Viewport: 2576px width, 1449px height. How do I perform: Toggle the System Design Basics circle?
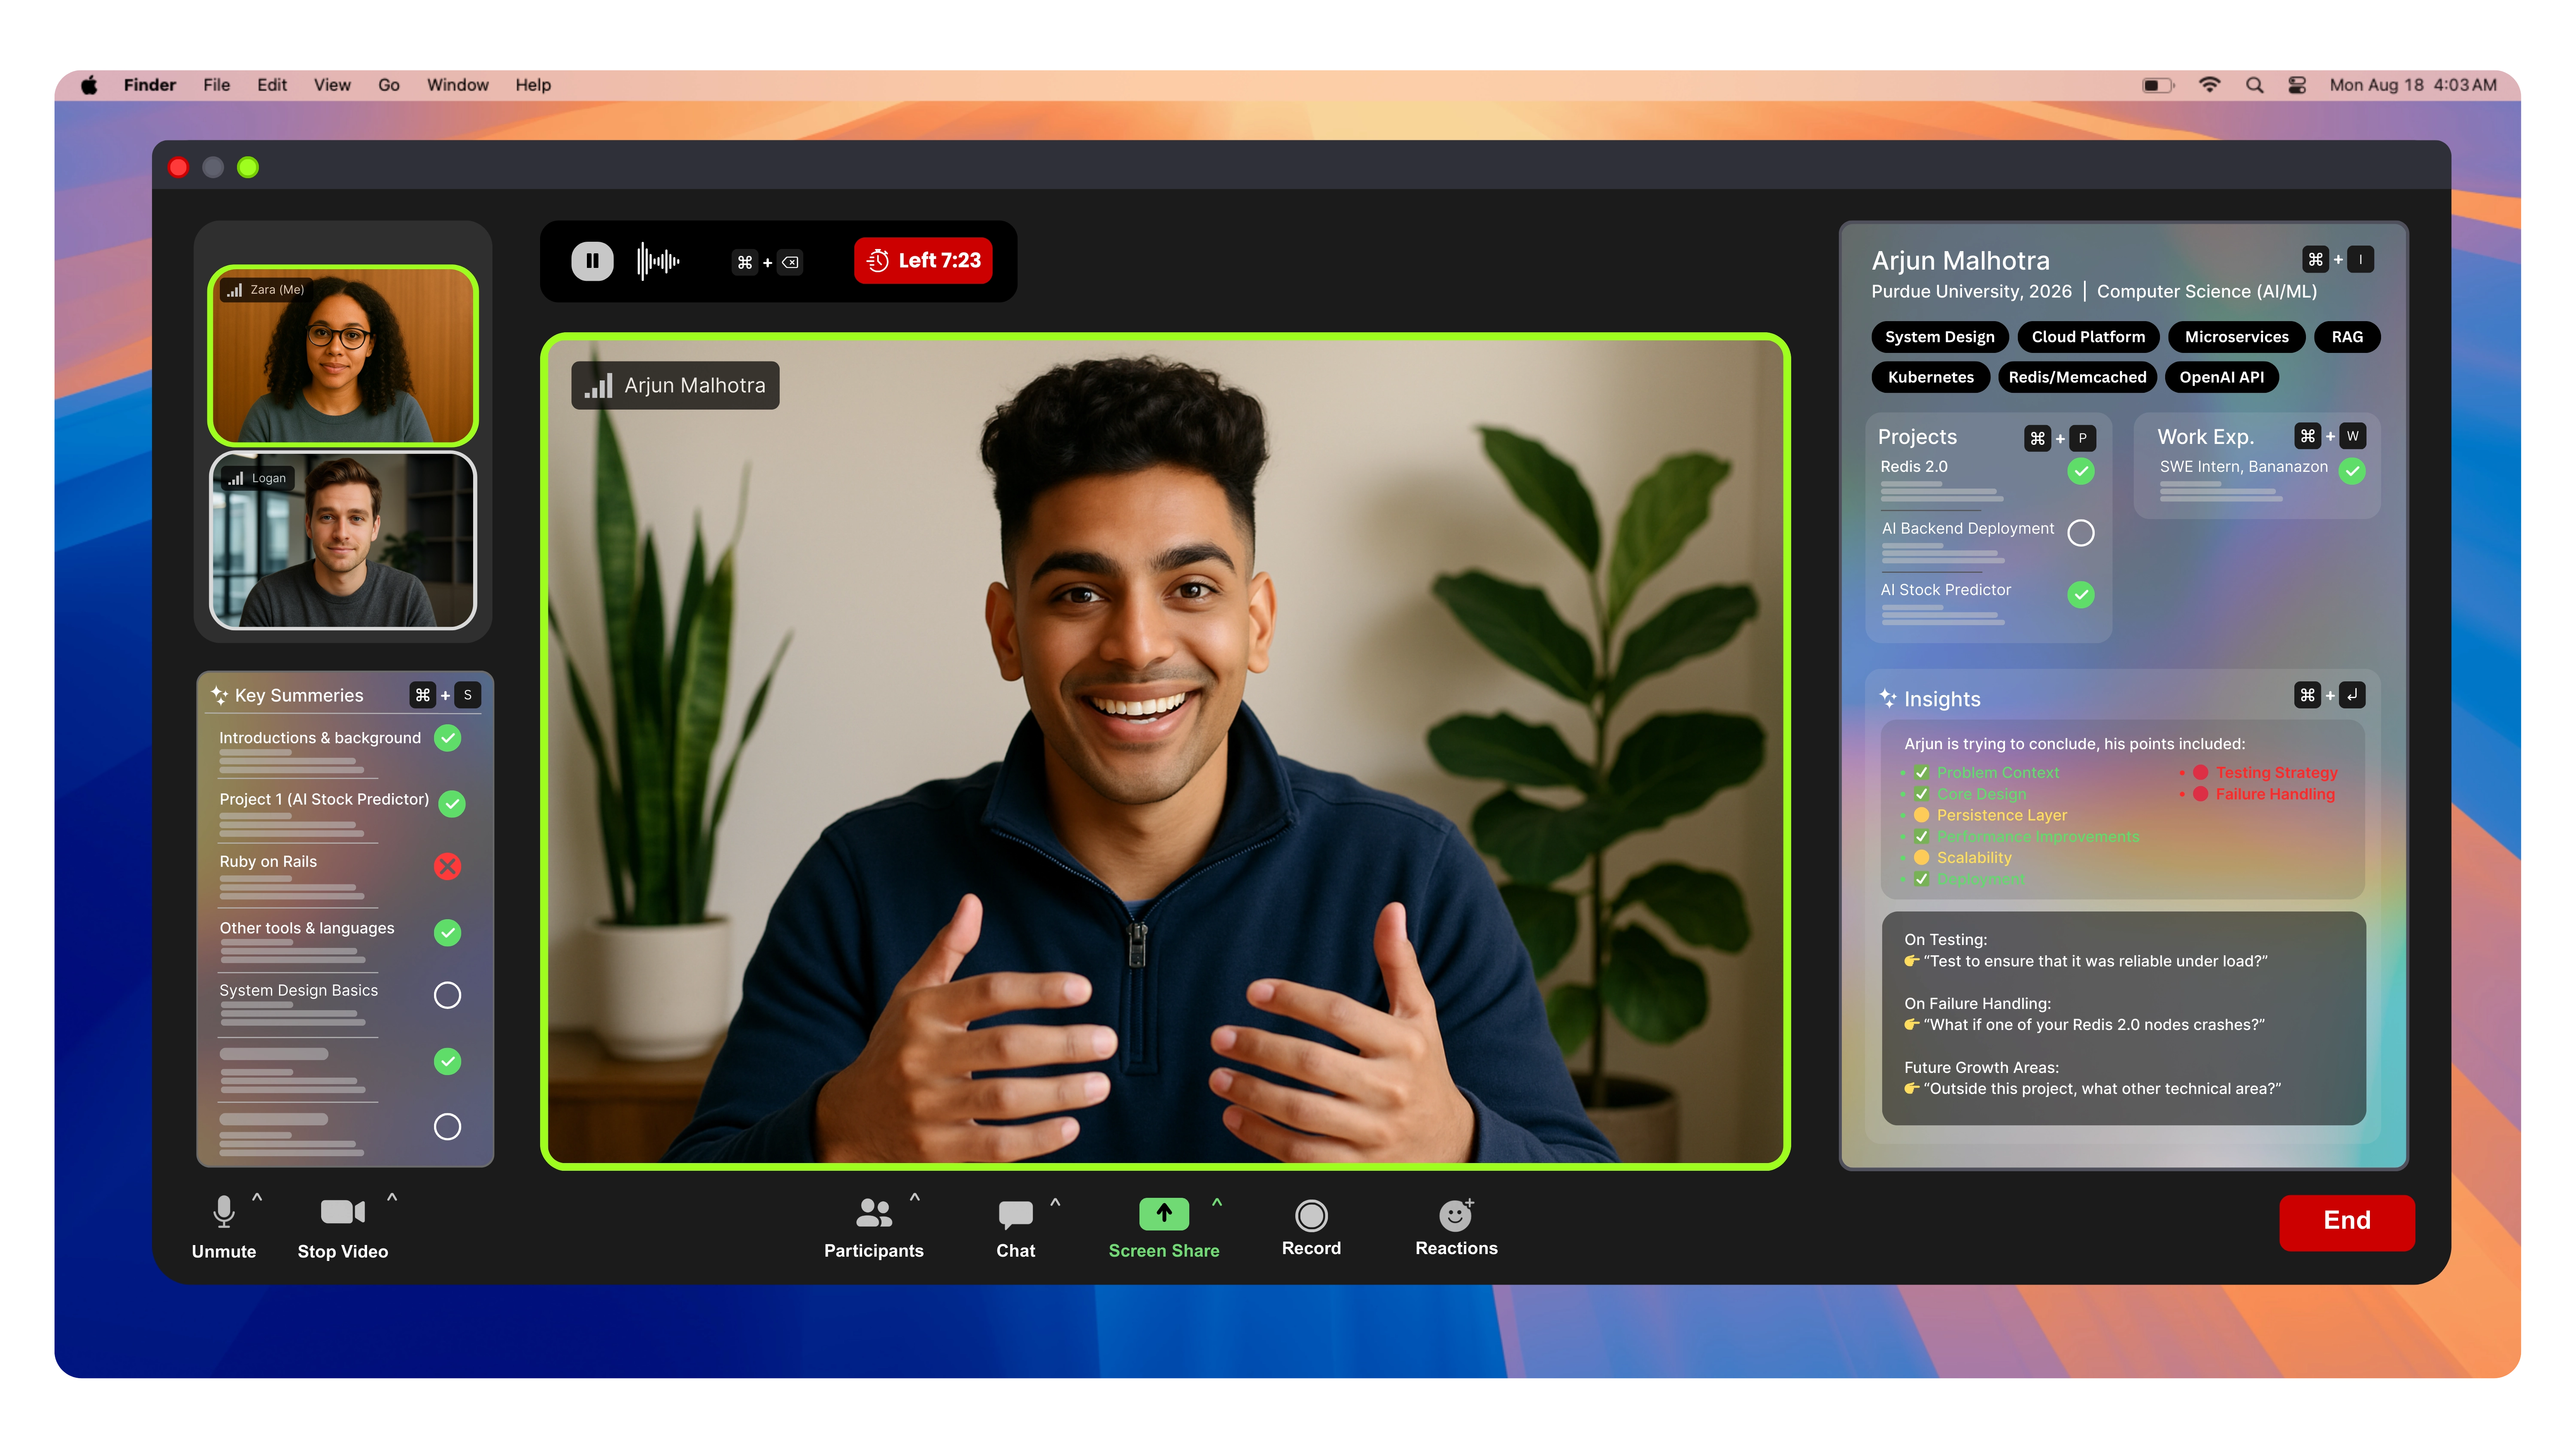pyautogui.click(x=447, y=995)
